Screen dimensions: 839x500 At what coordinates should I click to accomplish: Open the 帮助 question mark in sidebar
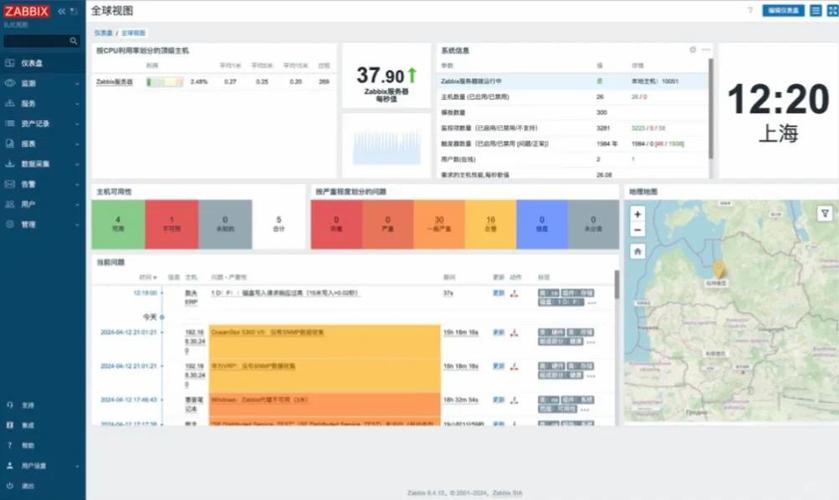[x=10, y=445]
